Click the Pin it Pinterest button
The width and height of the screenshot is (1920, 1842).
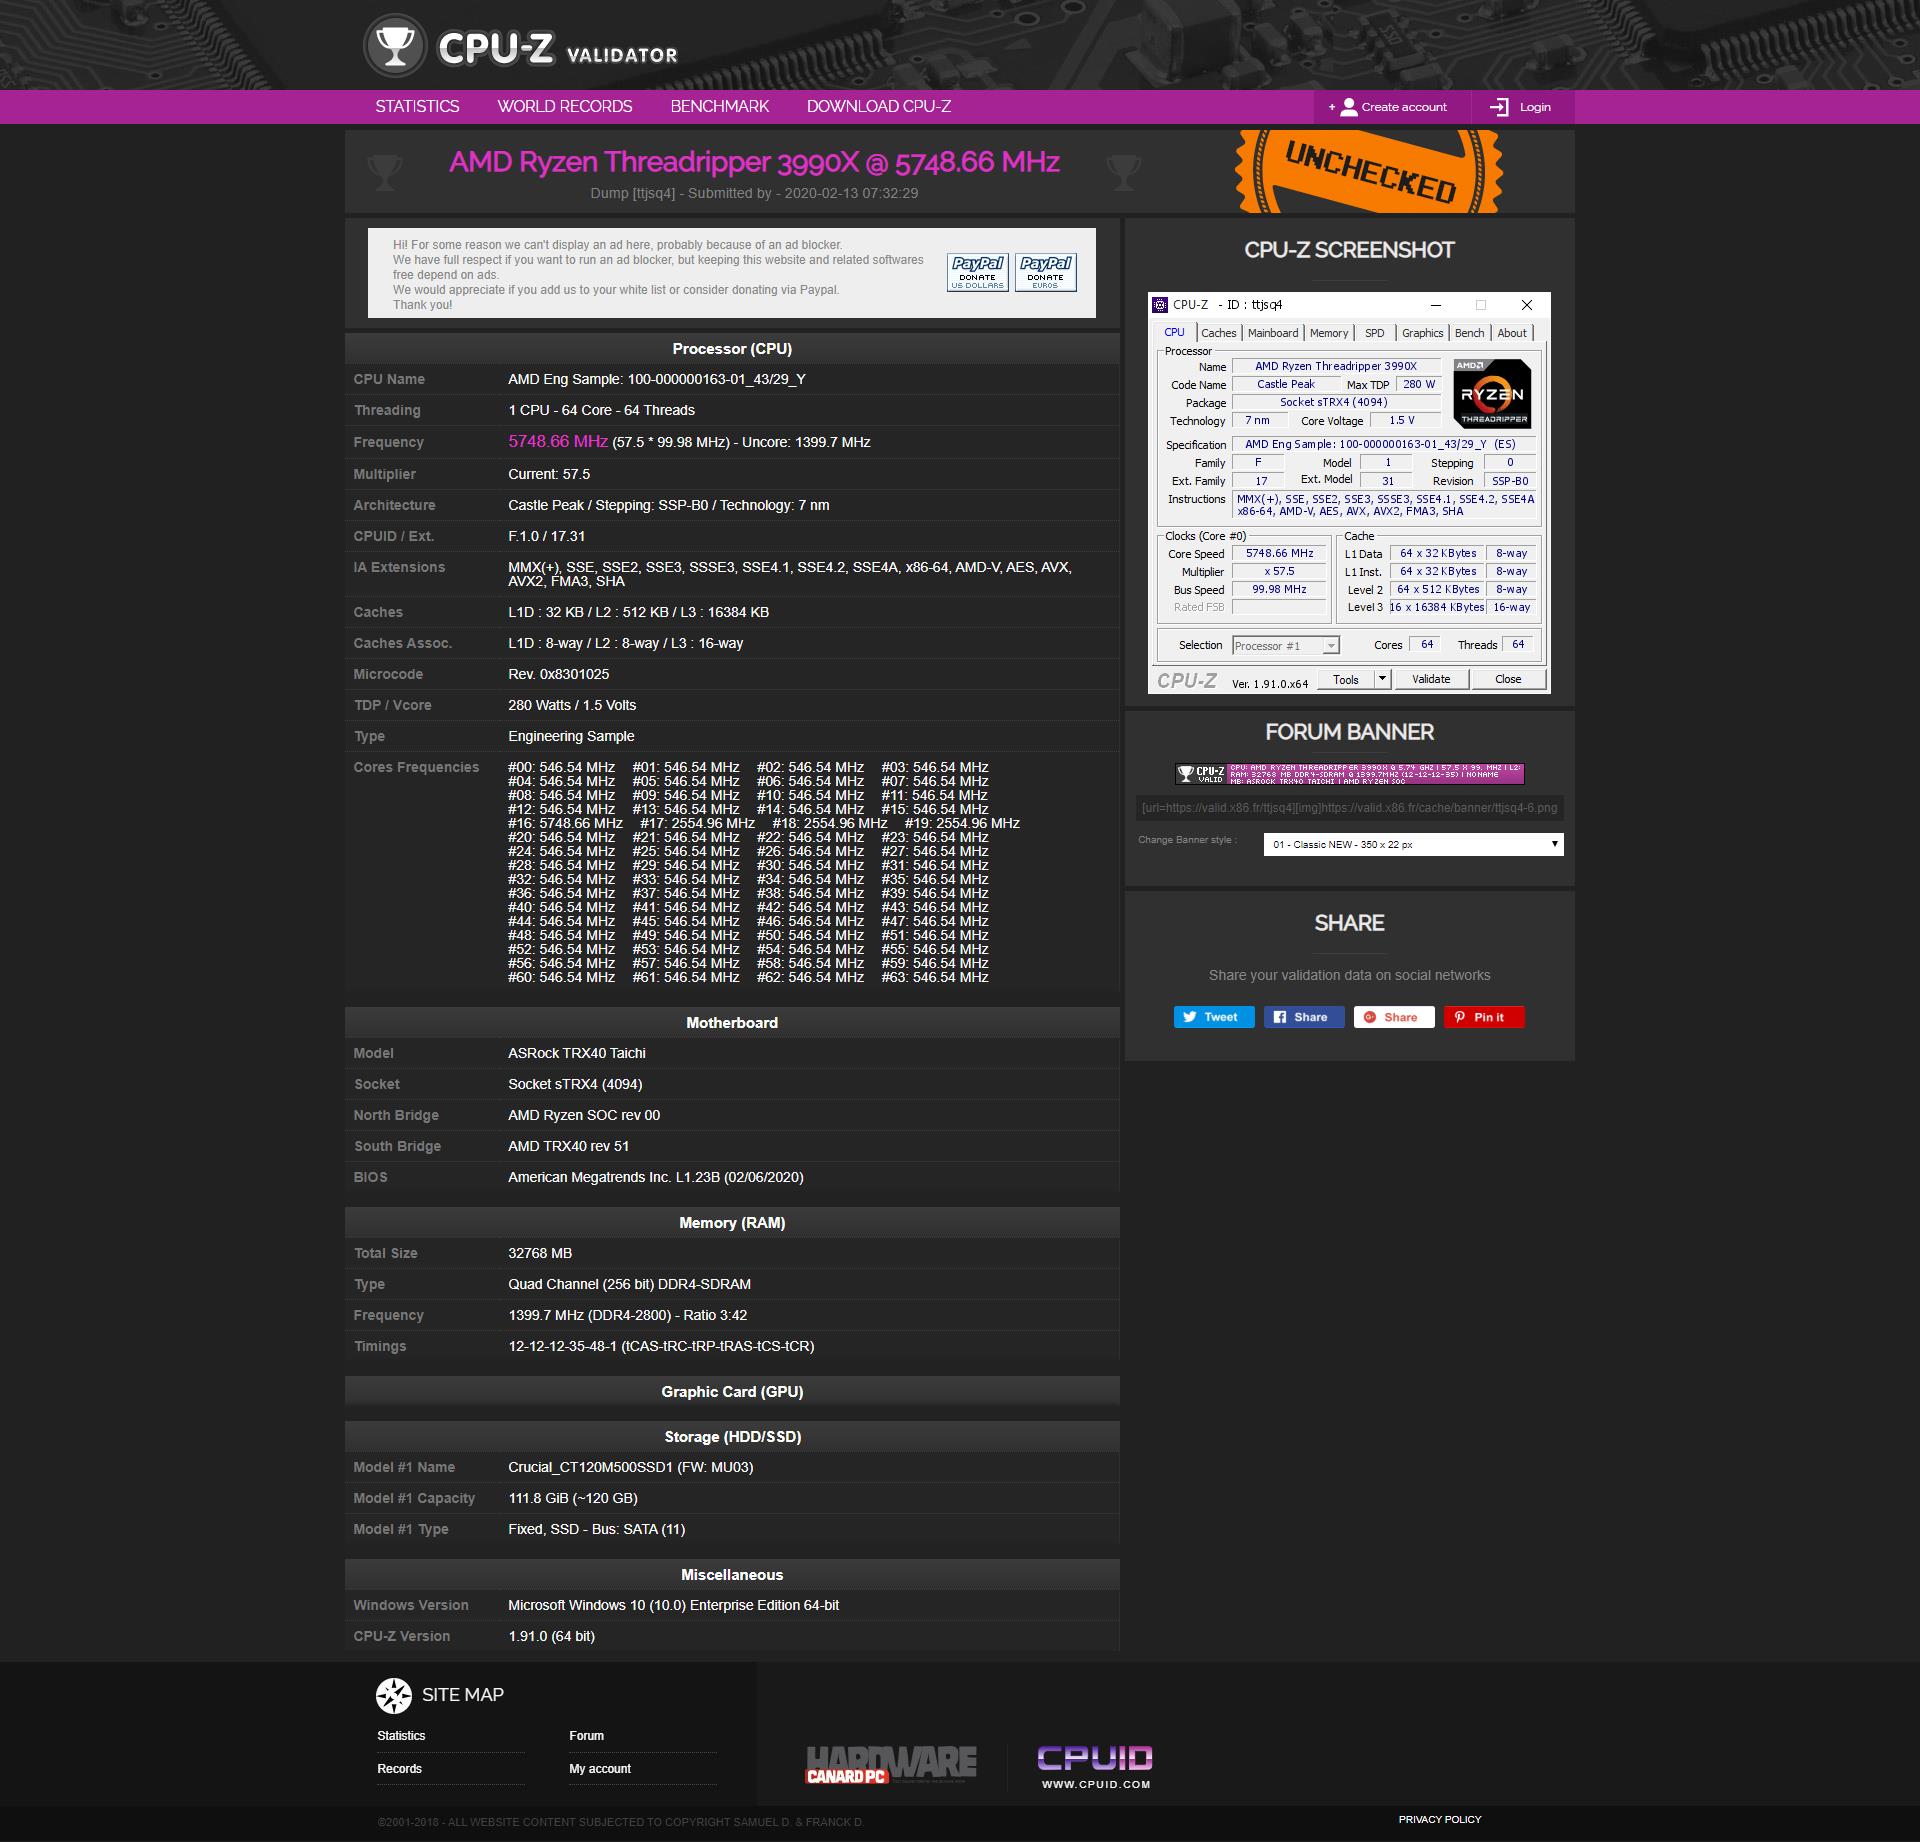[x=1483, y=1017]
